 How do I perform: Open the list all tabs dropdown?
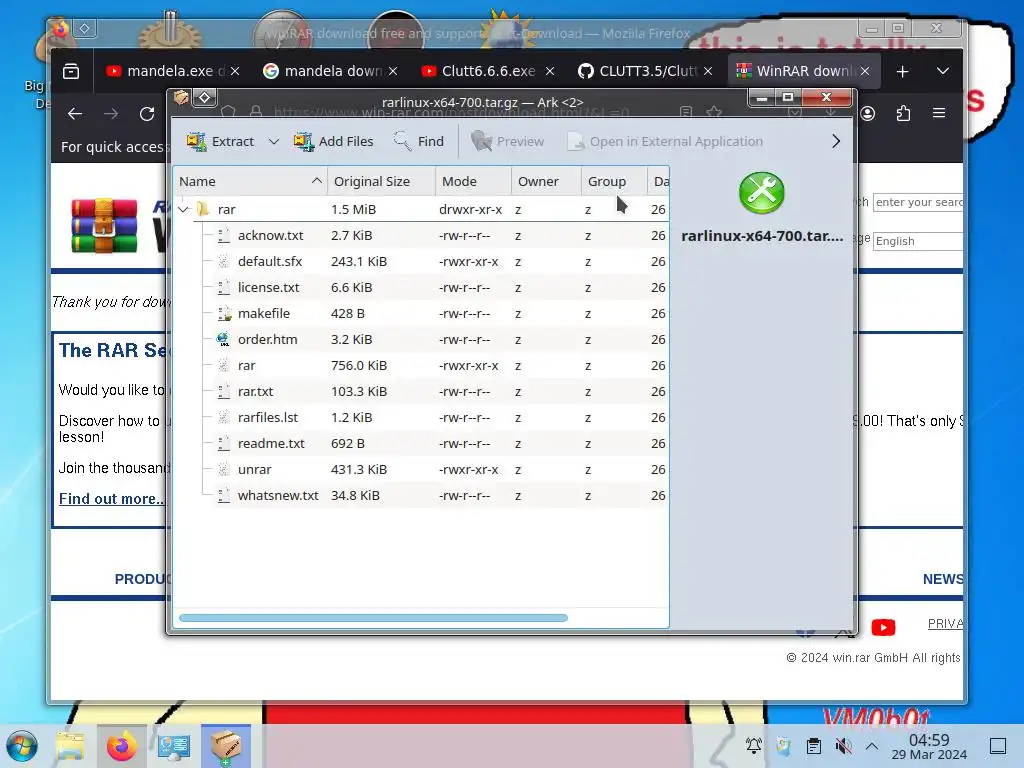[x=942, y=71]
